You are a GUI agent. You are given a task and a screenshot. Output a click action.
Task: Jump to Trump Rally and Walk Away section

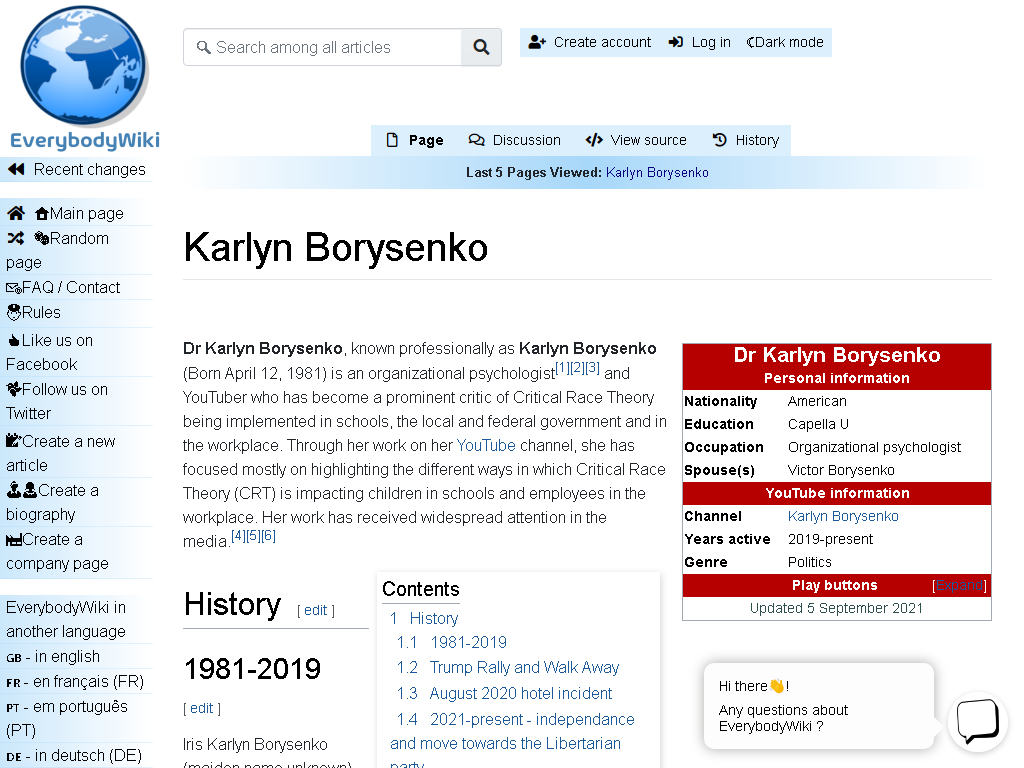pos(524,667)
